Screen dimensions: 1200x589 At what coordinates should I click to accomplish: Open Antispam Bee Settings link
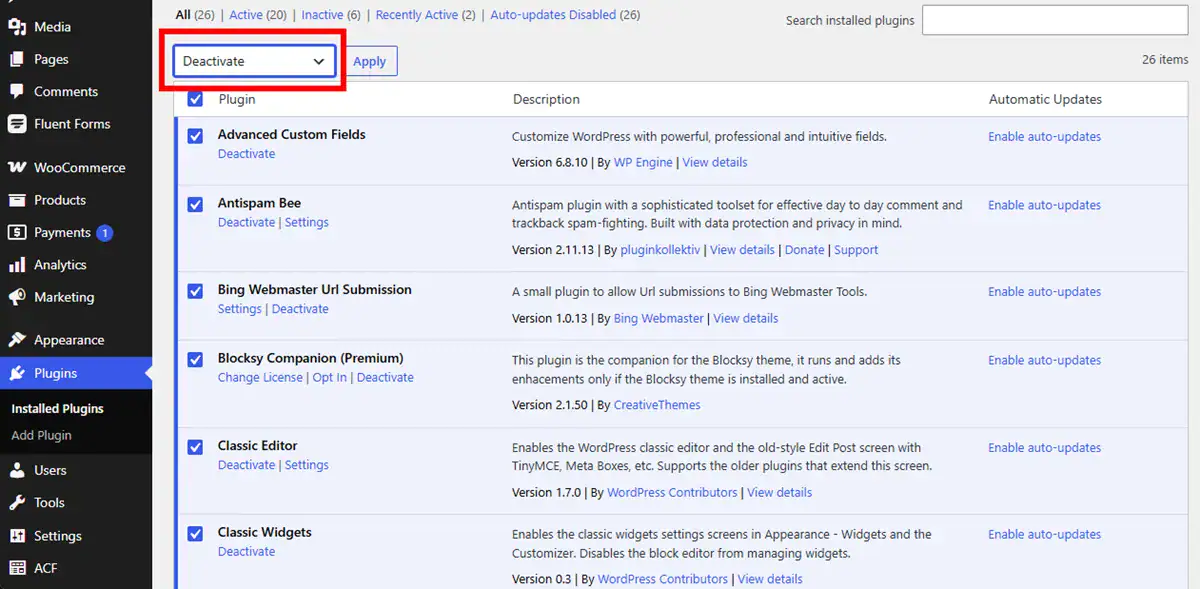pyautogui.click(x=306, y=222)
